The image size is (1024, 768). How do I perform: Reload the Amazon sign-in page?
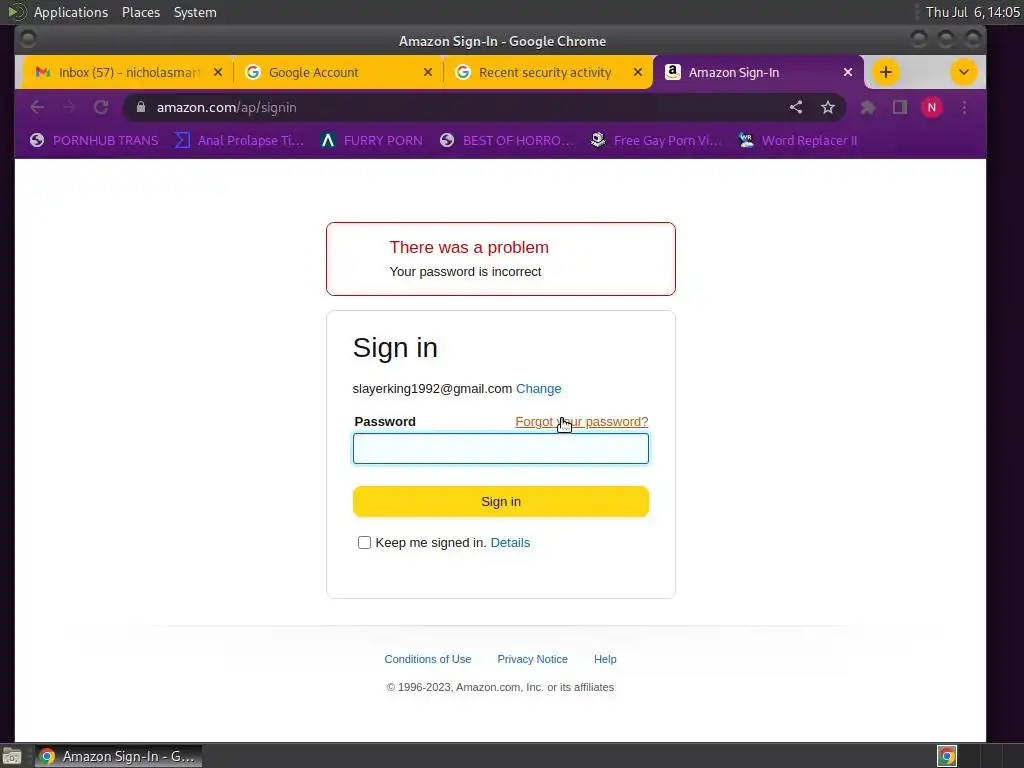[101, 107]
